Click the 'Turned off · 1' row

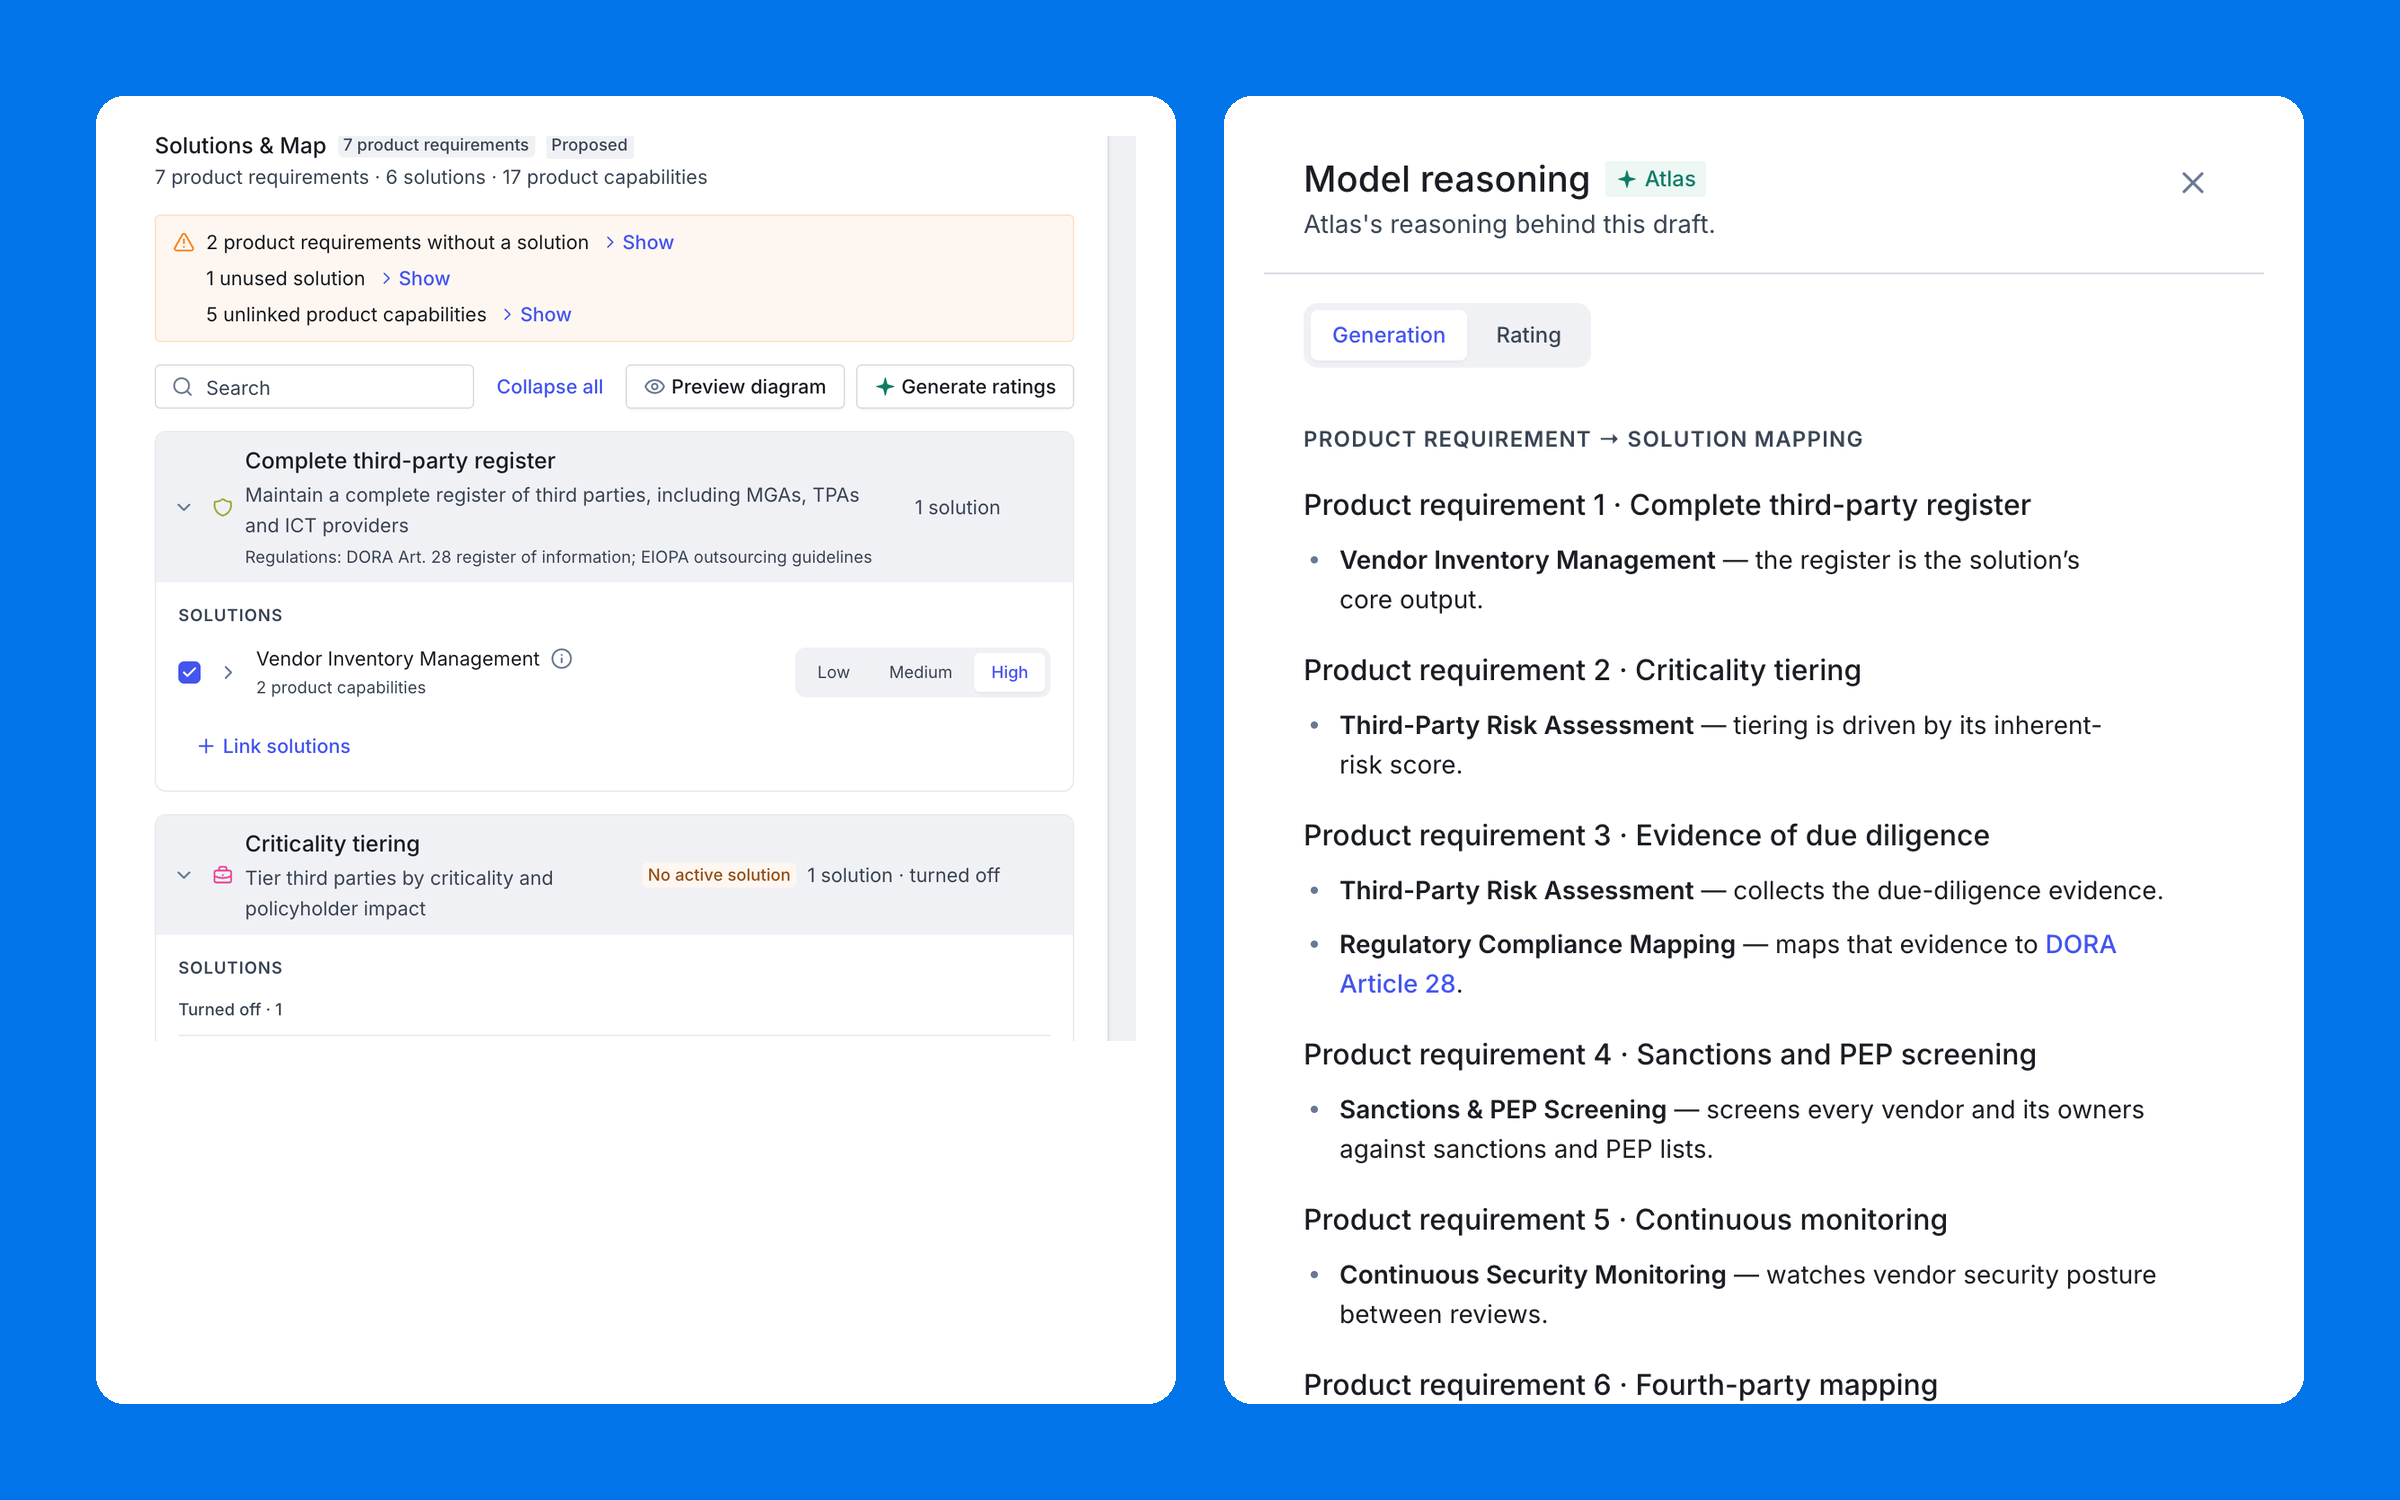click(x=231, y=1009)
